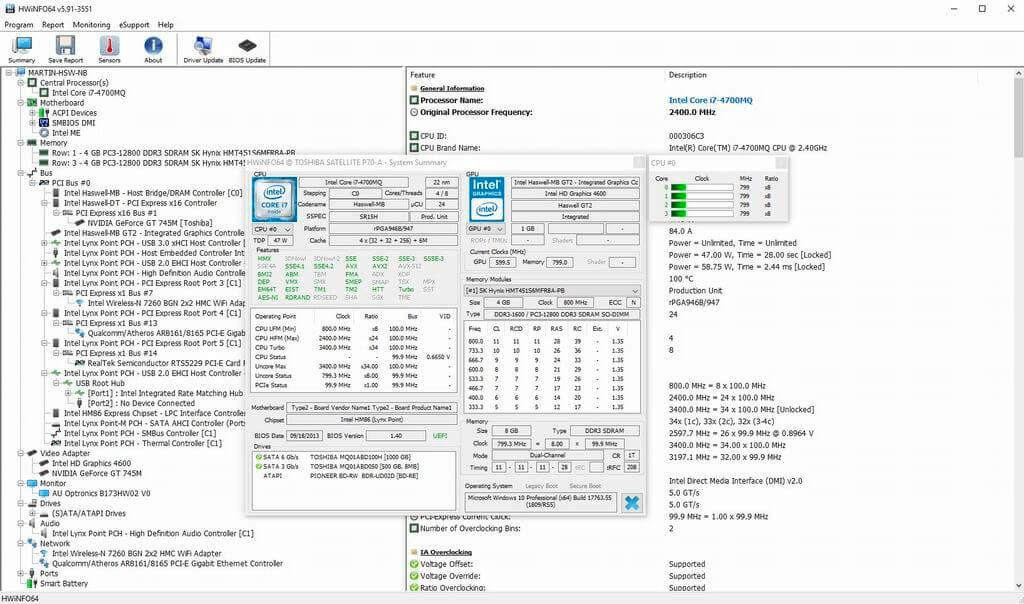This screenshot has width=1024, height=604.
Task: Click the Intel Graphics logo in GPU panel
Action: point(486,200)
